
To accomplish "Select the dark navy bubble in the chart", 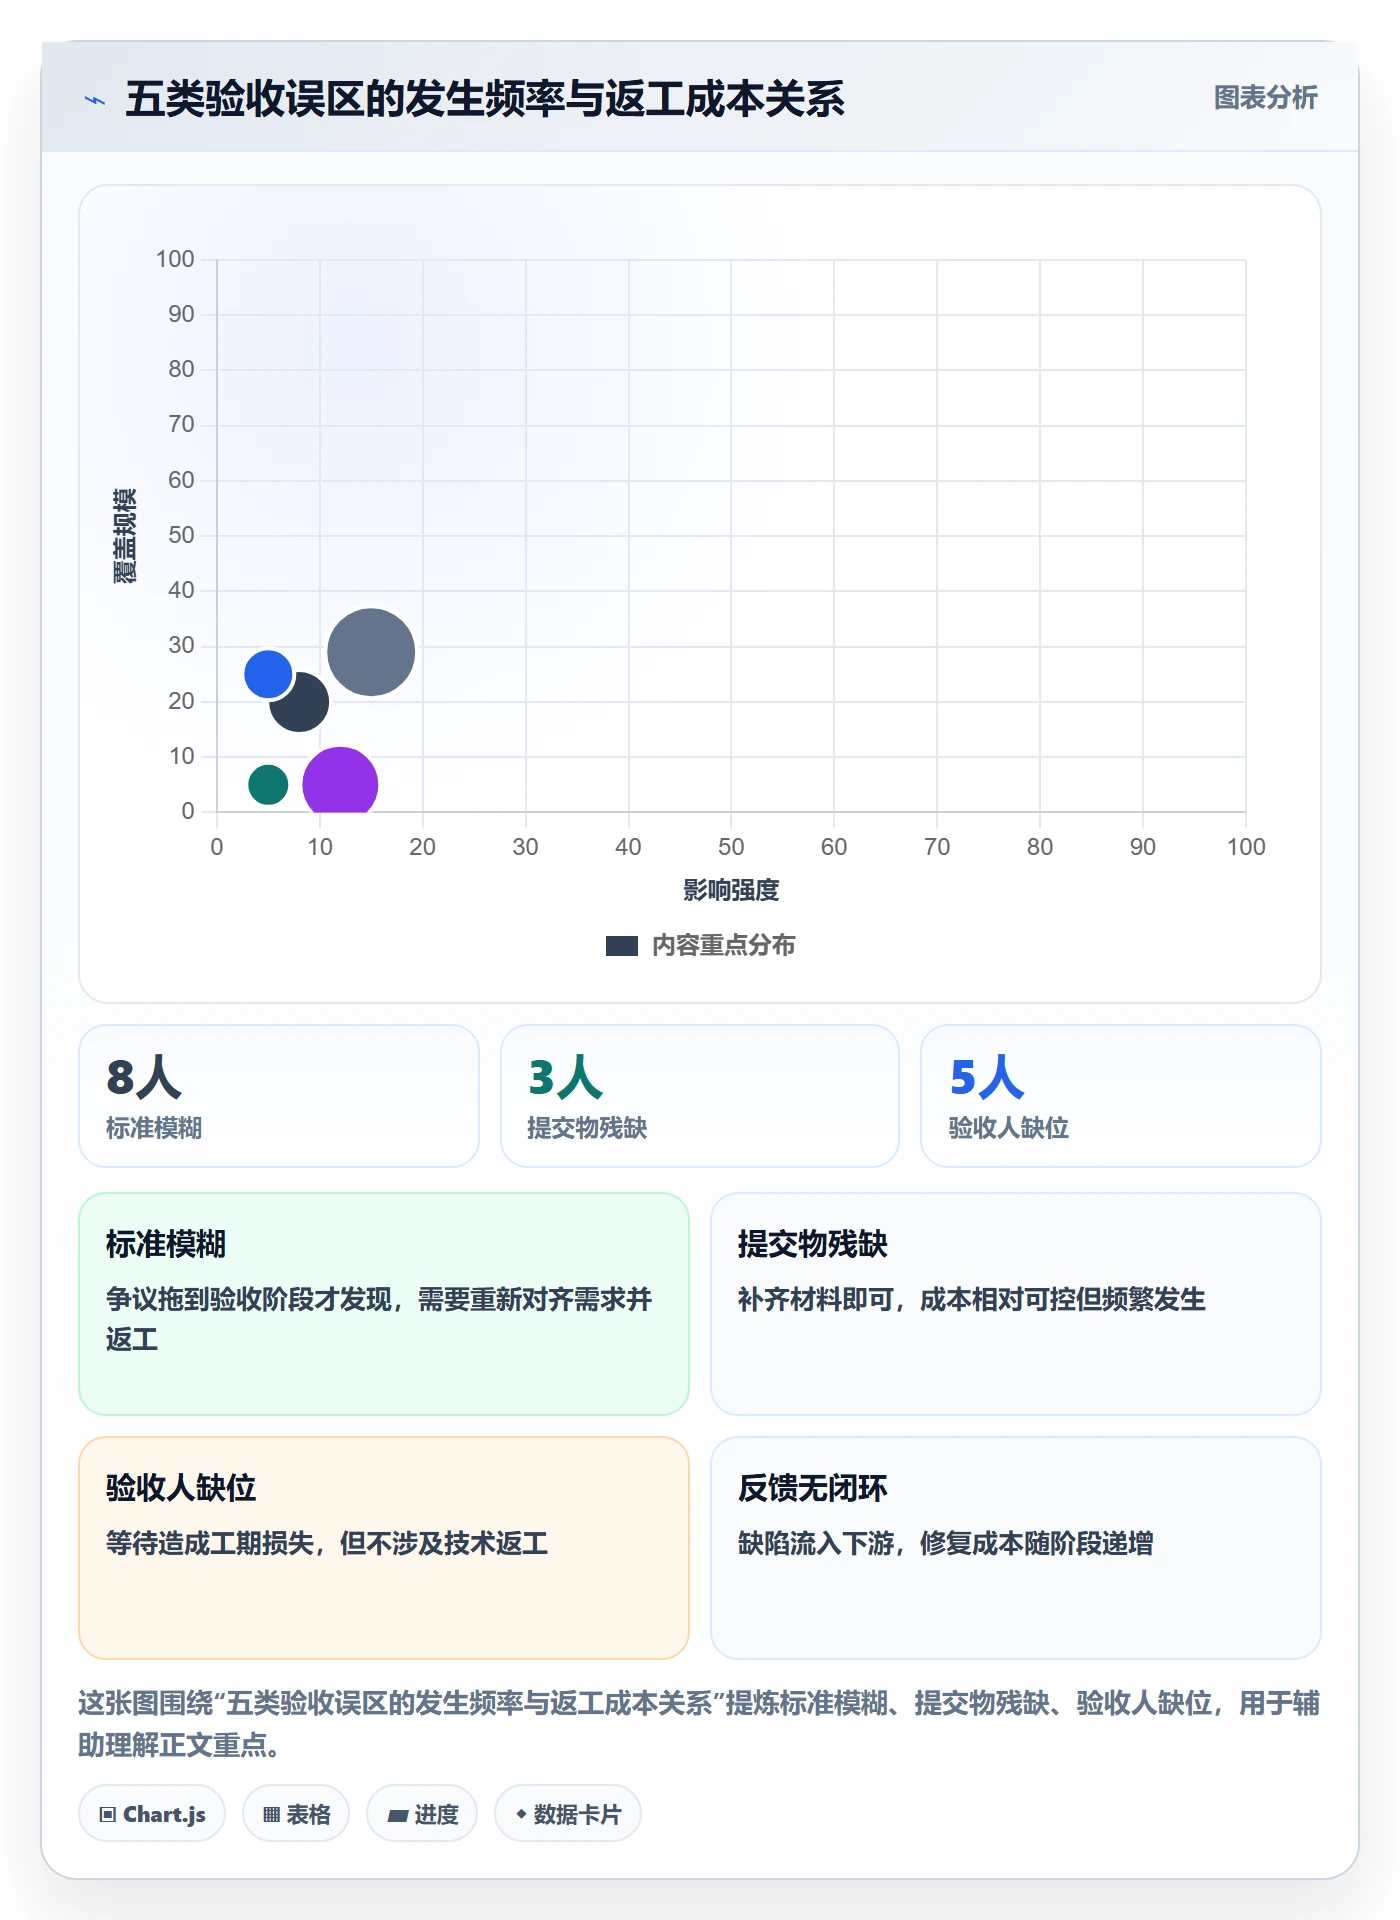I will point(302,705).
